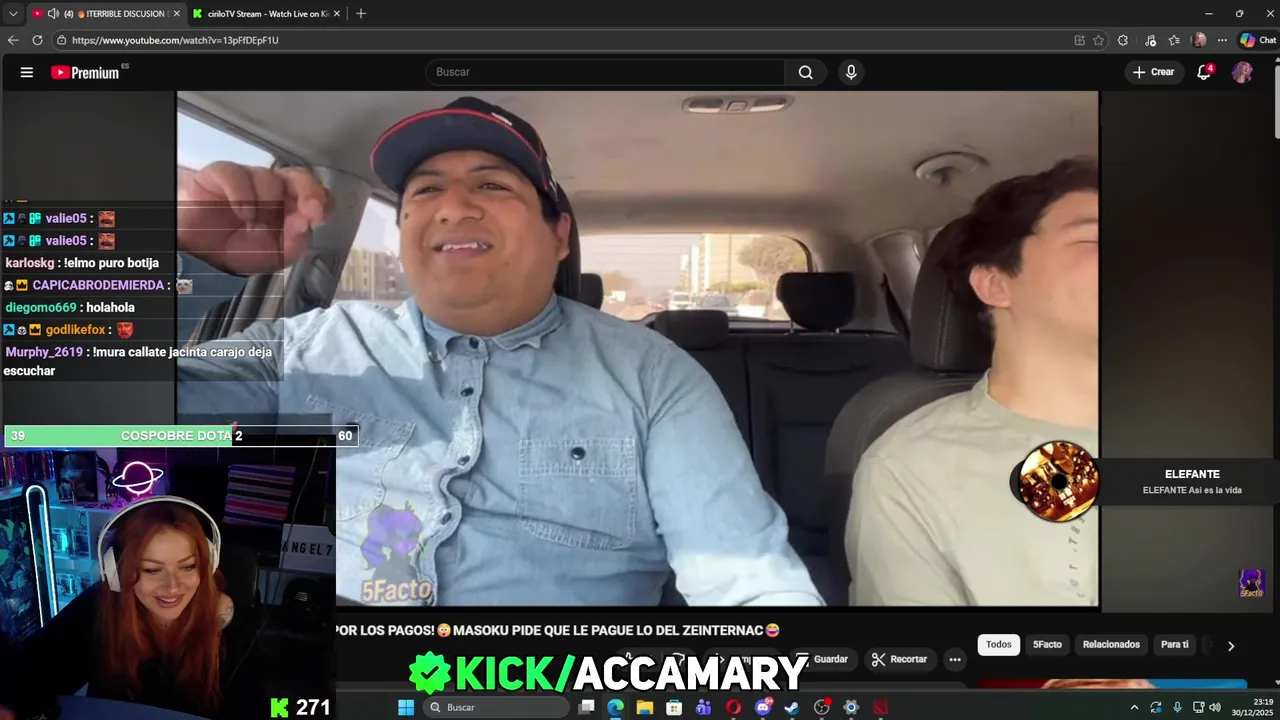Select the Relacionados filter chip

(x=1111, y=645)
